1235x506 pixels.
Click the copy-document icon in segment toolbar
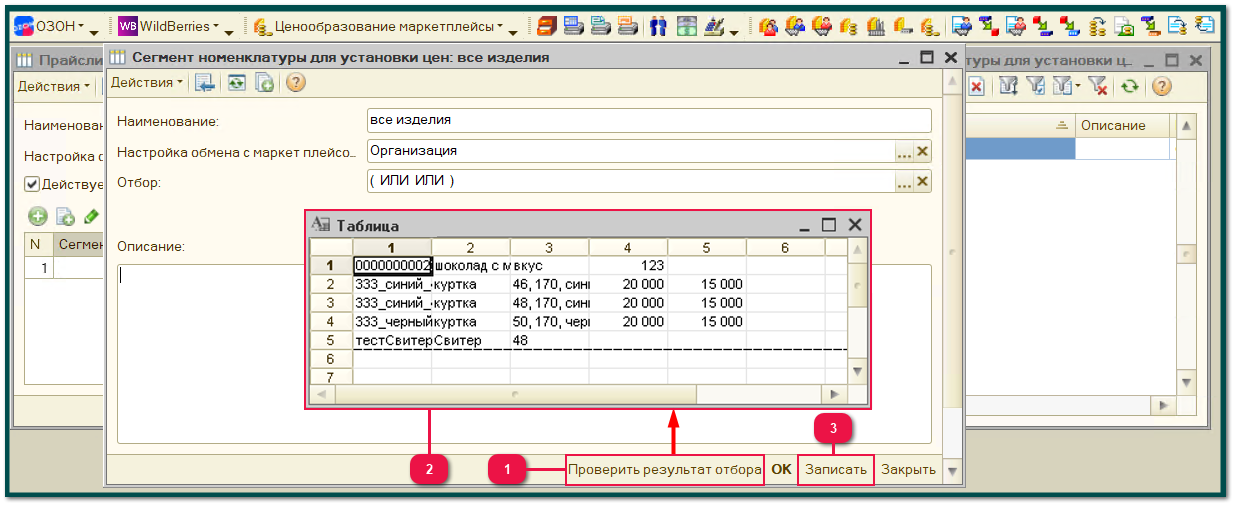click(x=265, y=83)
